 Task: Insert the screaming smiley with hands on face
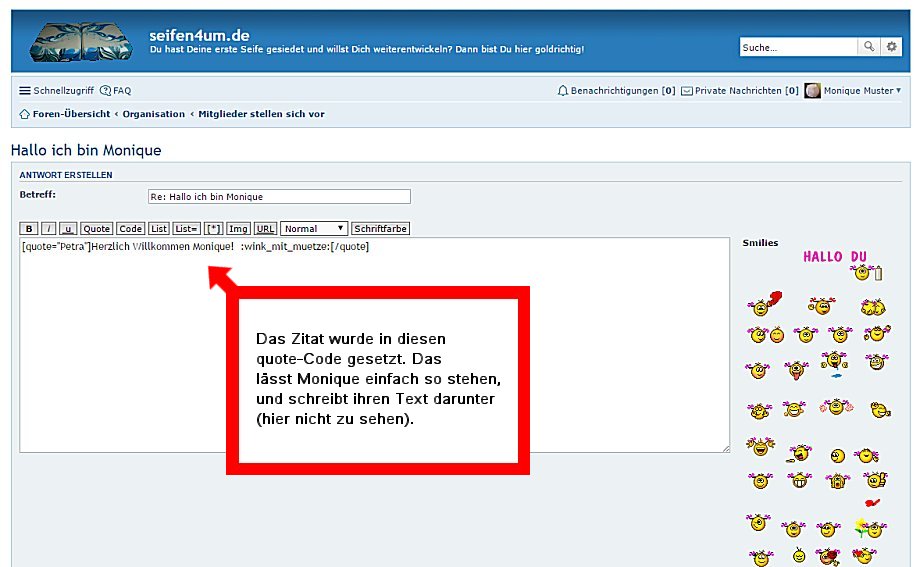(x=837, y=481)
